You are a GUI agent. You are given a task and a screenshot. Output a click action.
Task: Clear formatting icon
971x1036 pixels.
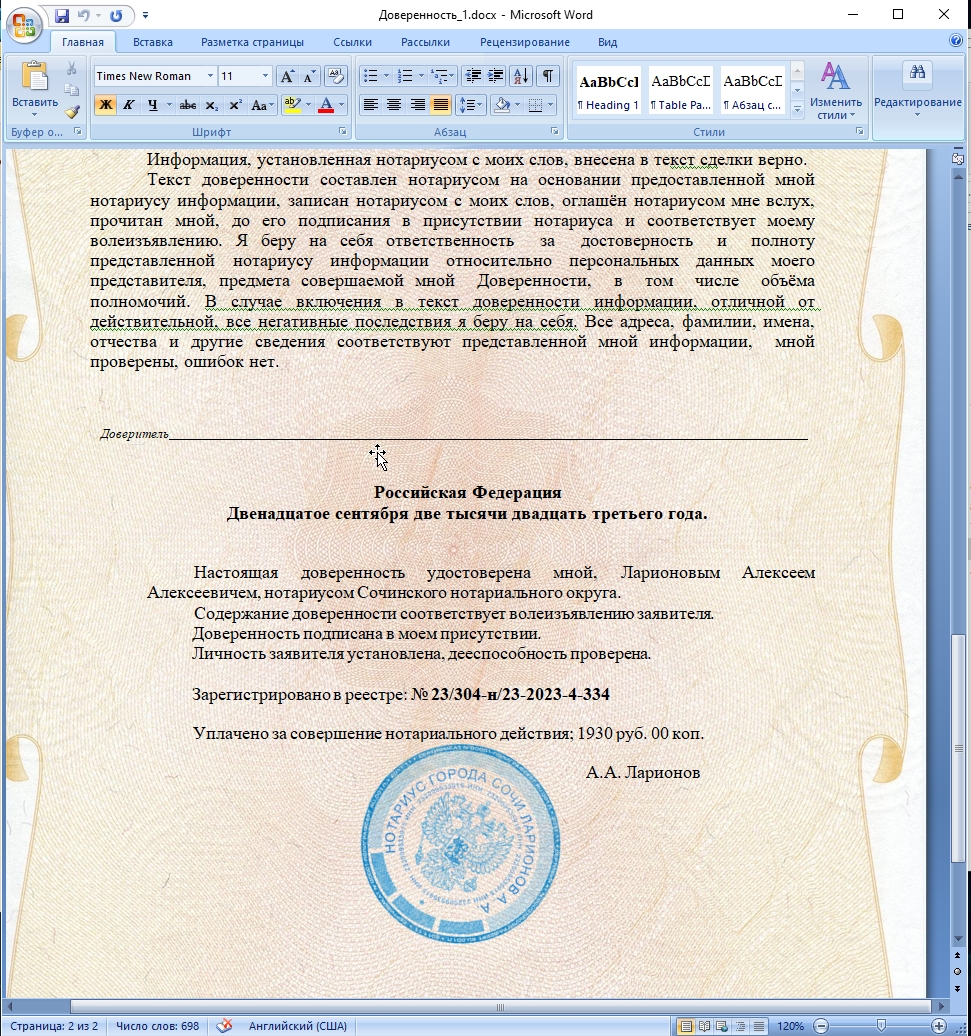pos(336,77)
